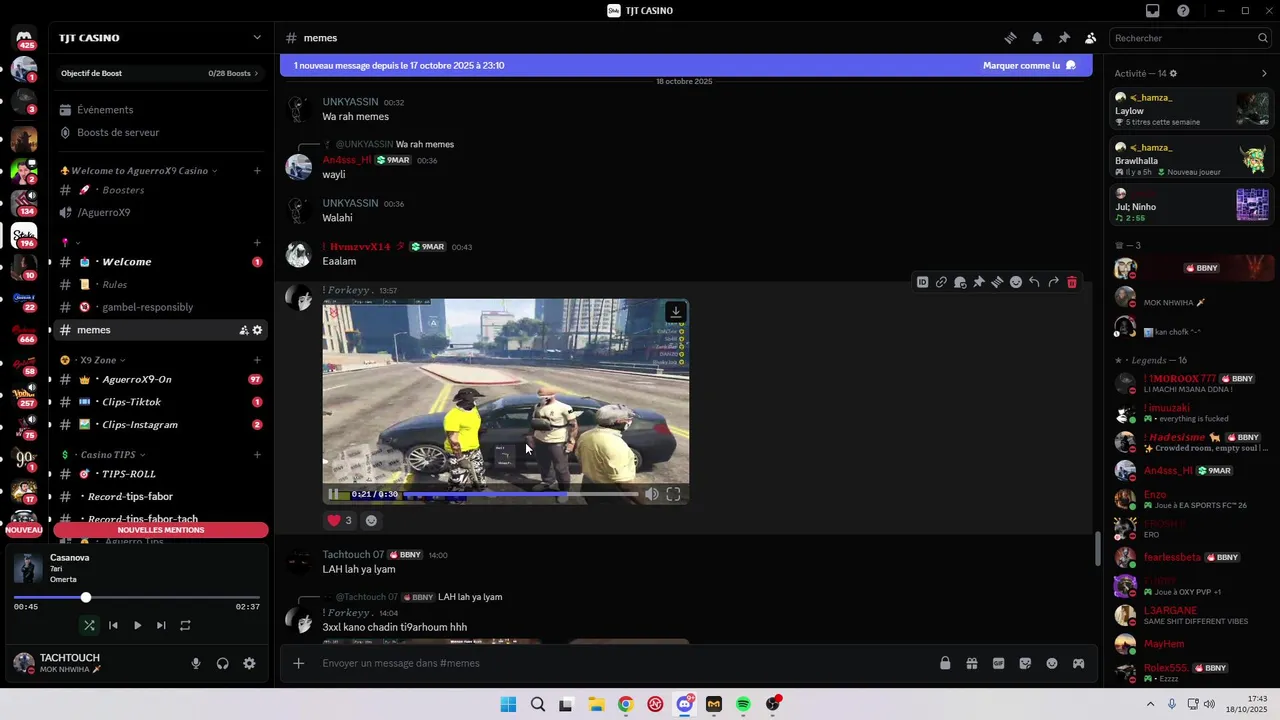Open the gambel-responsibly channel
The height and width of the screenshot is (720, 1280).
pos(160,307)
